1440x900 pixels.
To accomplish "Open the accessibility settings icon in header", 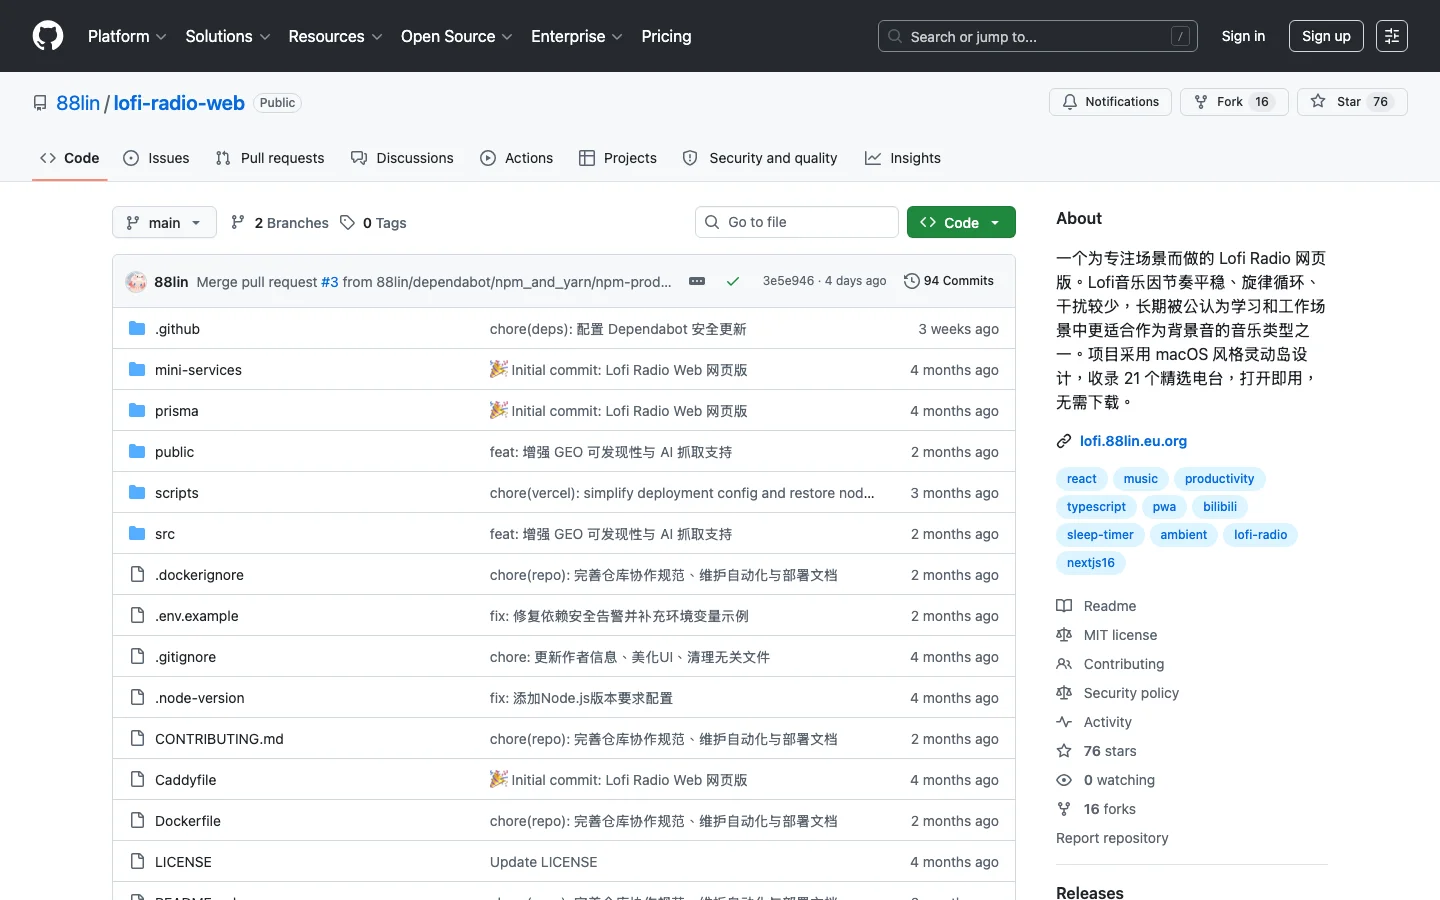I will click(1392, 36).
